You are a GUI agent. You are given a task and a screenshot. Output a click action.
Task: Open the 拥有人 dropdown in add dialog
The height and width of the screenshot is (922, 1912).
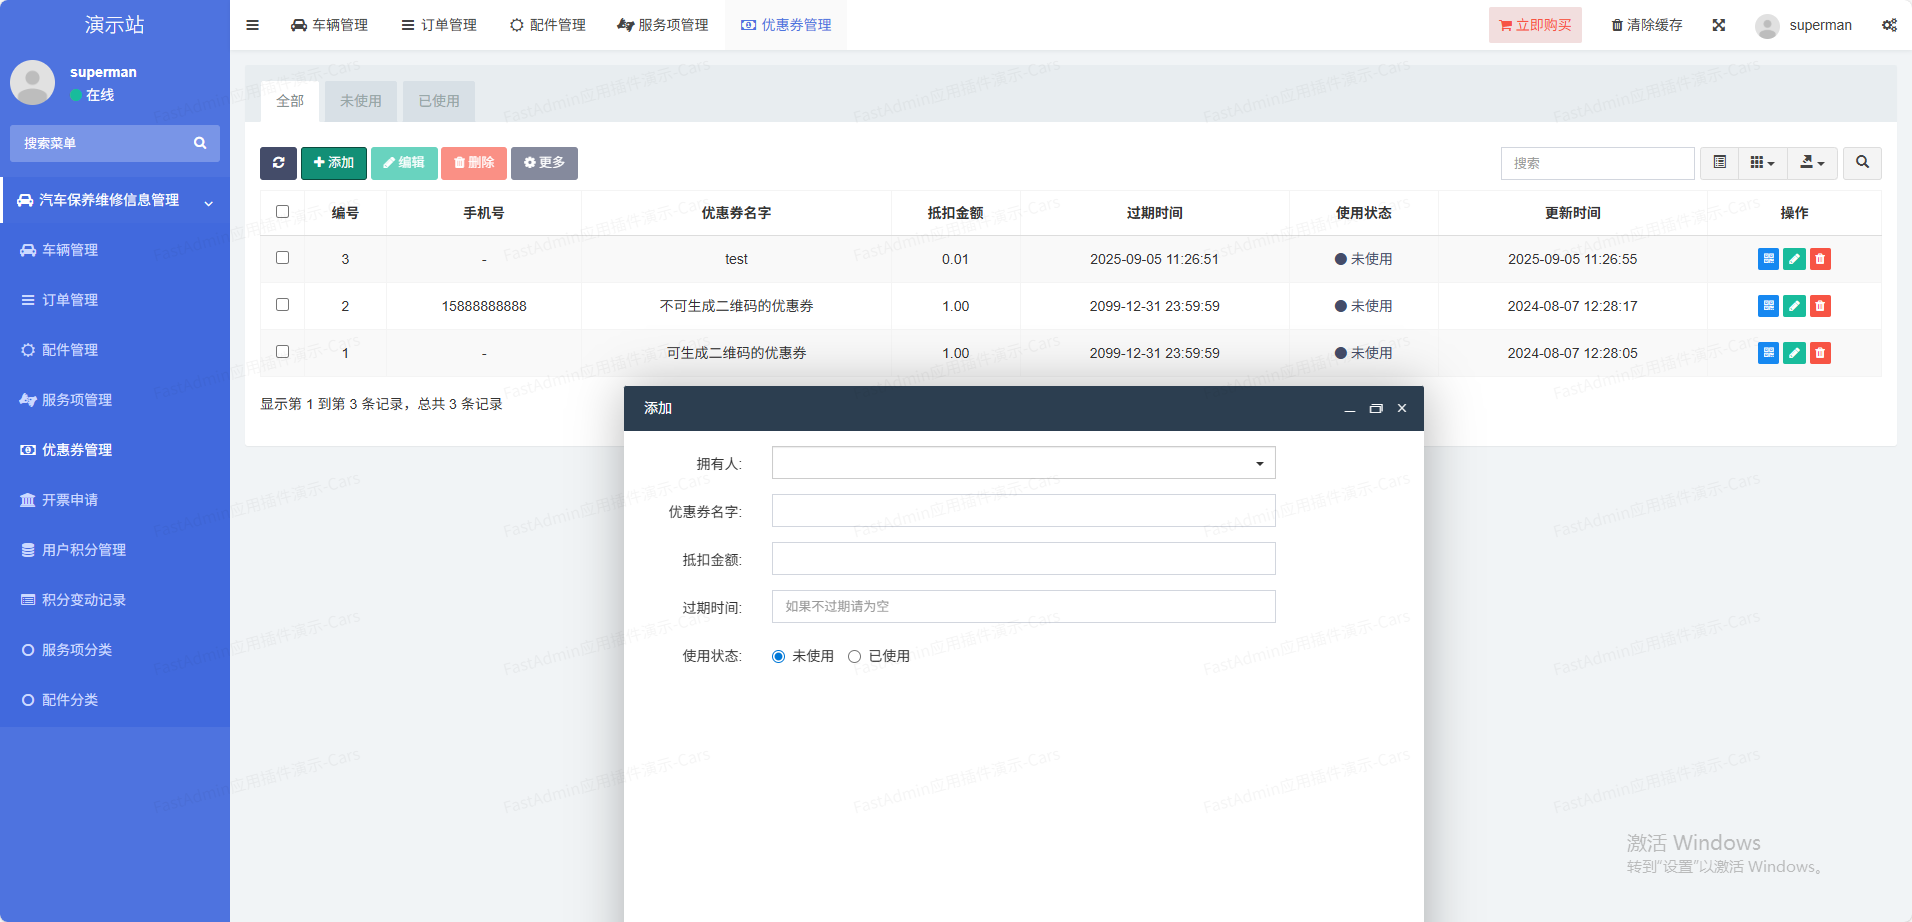(1023, 463)
